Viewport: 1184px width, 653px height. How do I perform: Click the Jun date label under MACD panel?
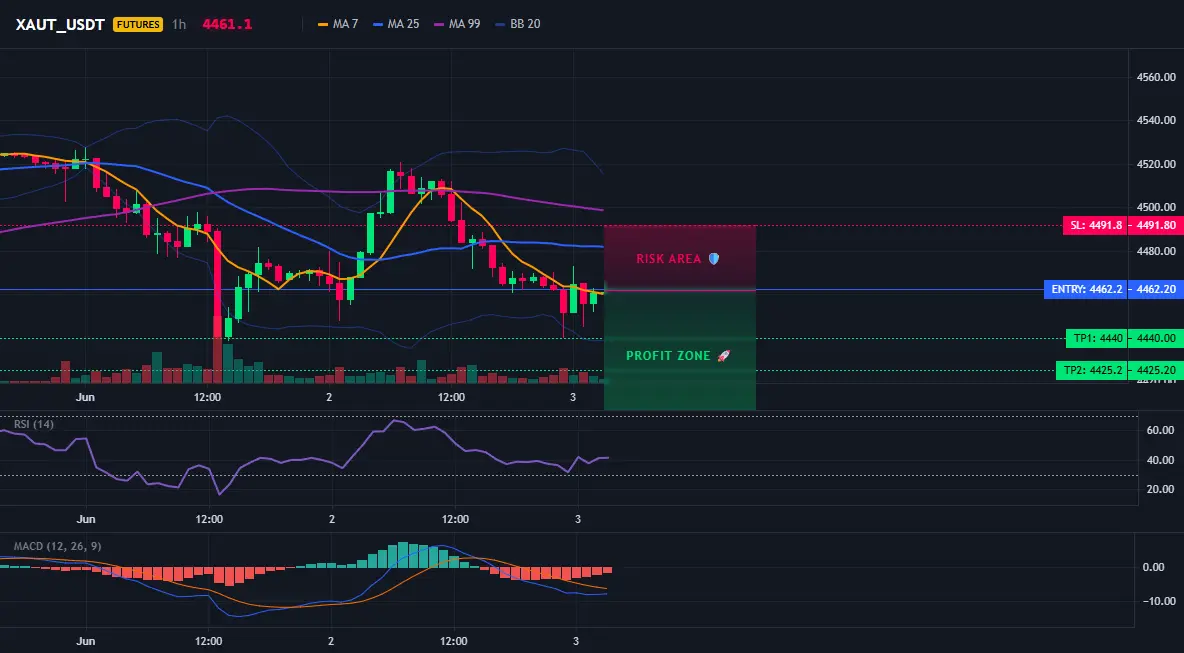86,641
